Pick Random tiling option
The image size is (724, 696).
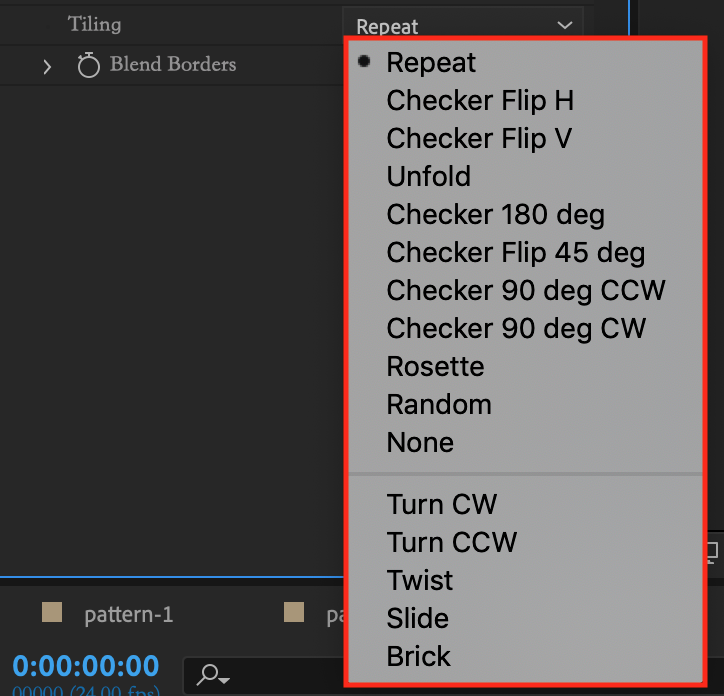[x=439, y=405]
